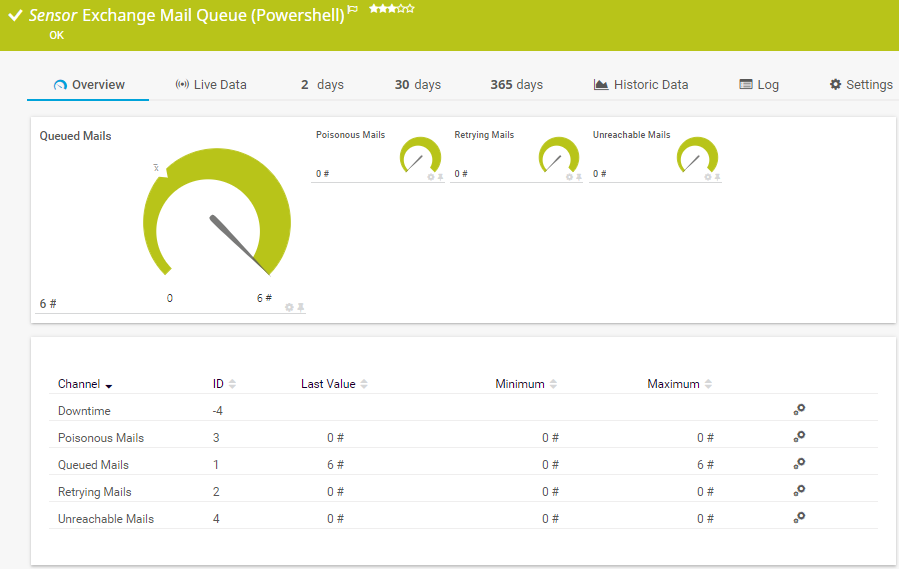Edit channel settings for Unreachable Mails row
The height and width of the screenshot is (569, 899).
coord(799,518)
